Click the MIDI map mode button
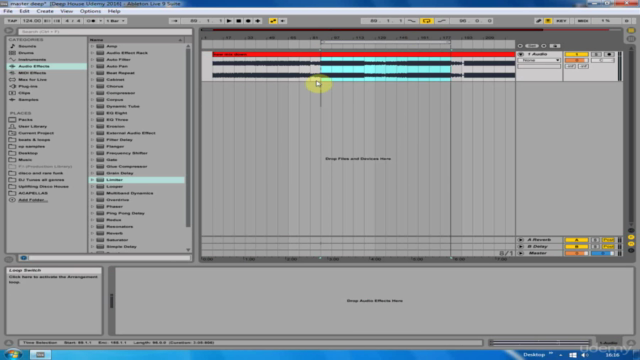The height and width of the screenshot is (360, 640). point(582,21)
